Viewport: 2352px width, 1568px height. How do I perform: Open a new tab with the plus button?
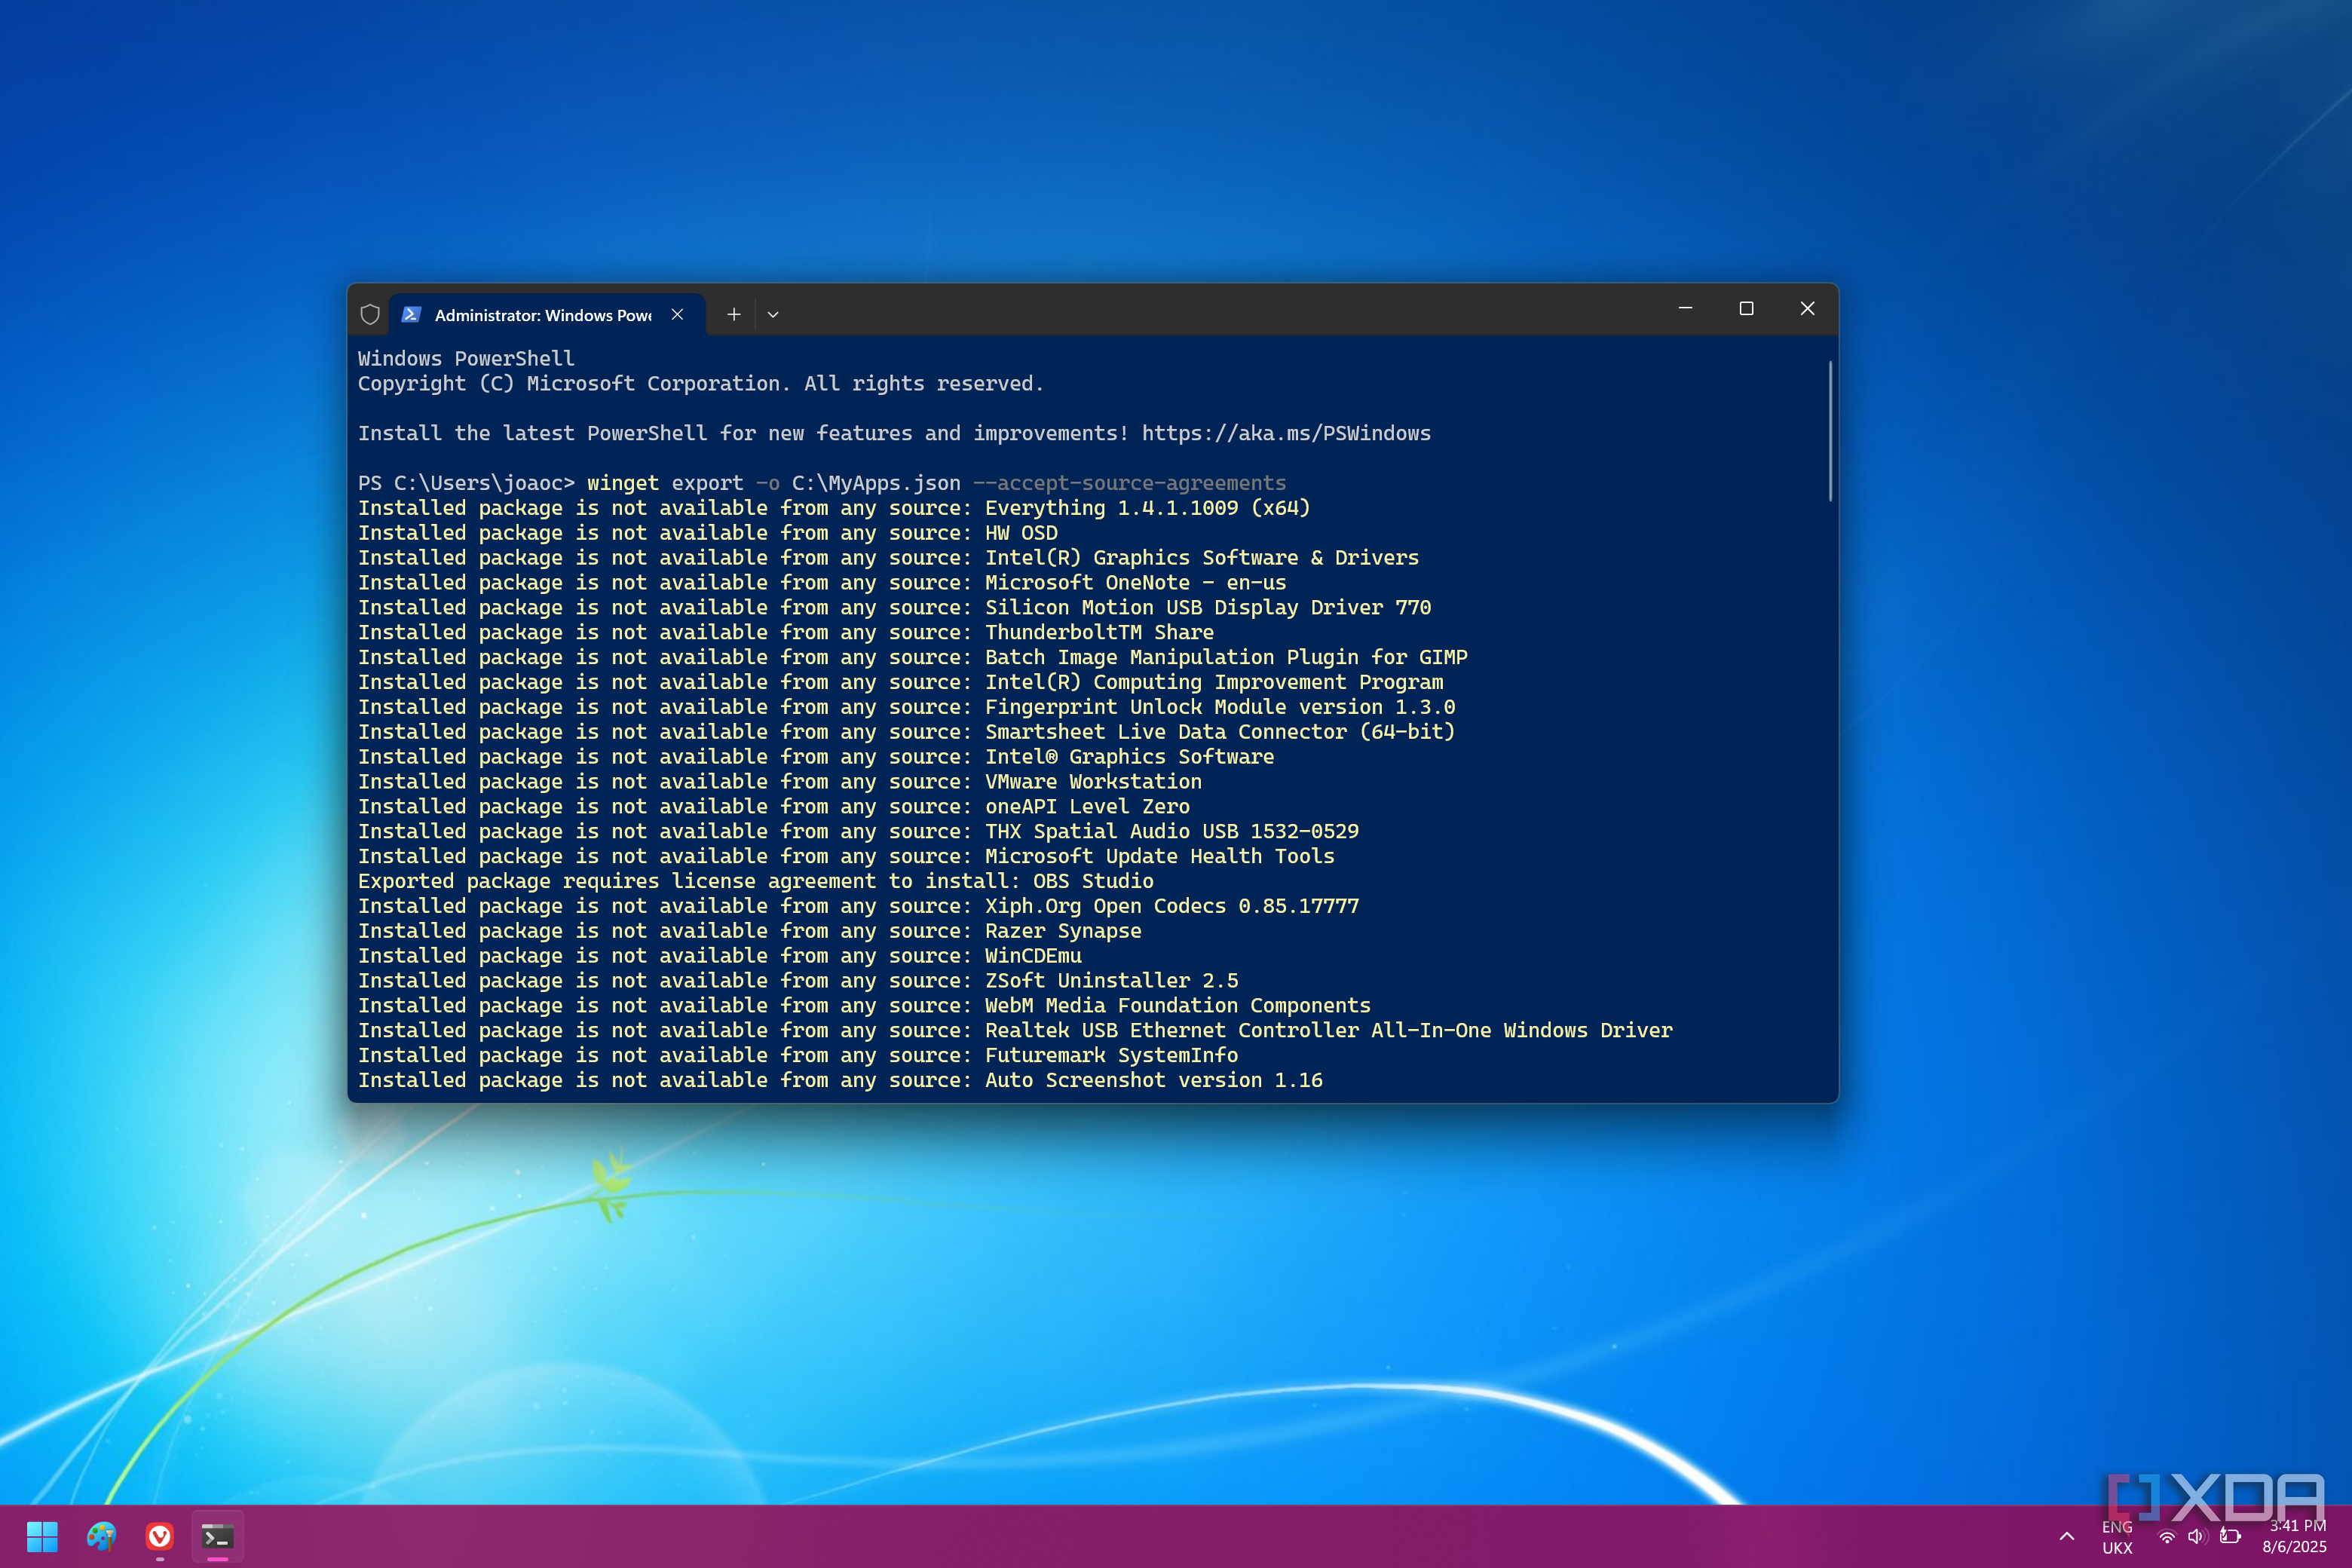(733, 314)
